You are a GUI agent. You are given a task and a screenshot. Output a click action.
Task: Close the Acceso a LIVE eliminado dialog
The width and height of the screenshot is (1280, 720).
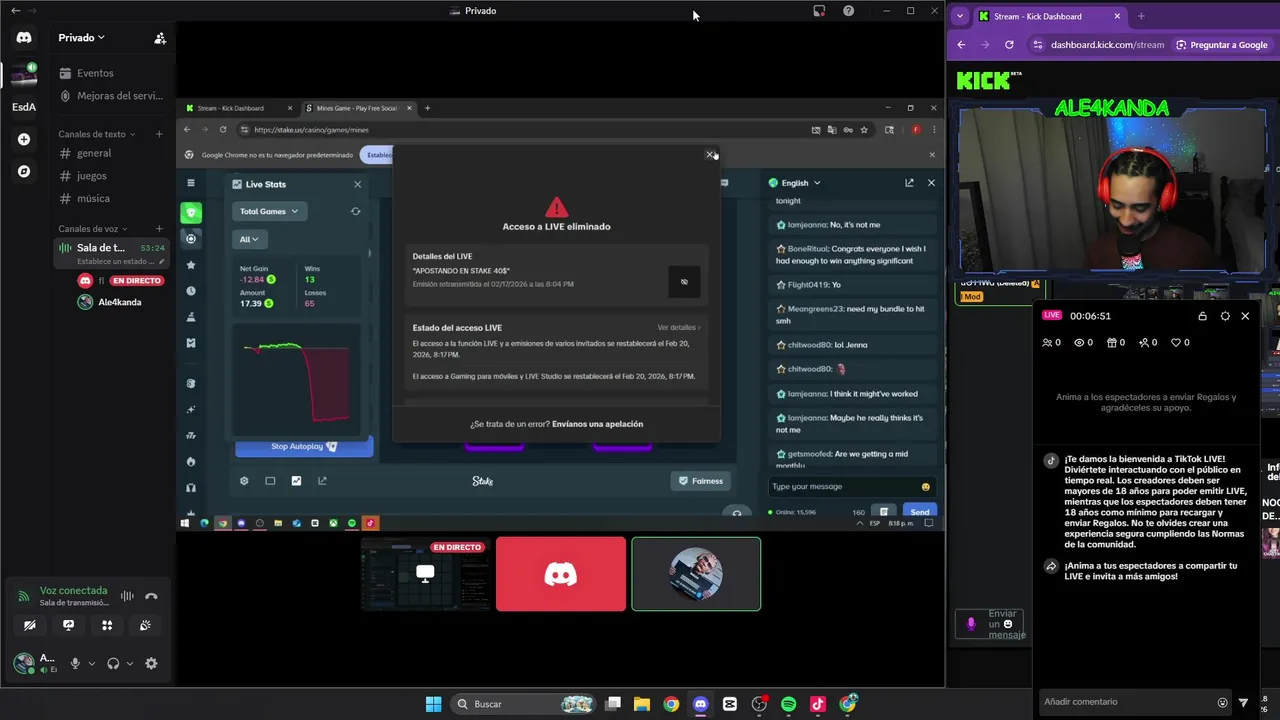pos(710,154)
